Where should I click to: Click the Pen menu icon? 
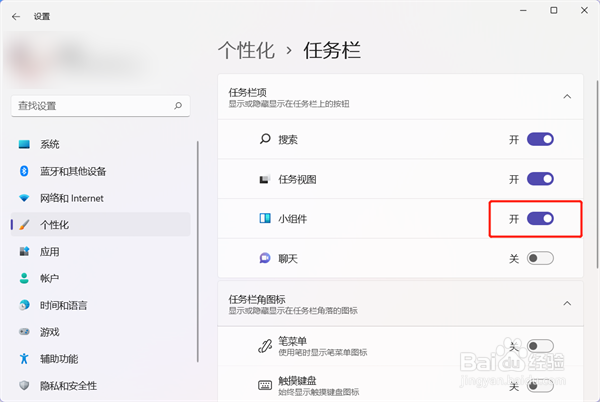point(265,346)
